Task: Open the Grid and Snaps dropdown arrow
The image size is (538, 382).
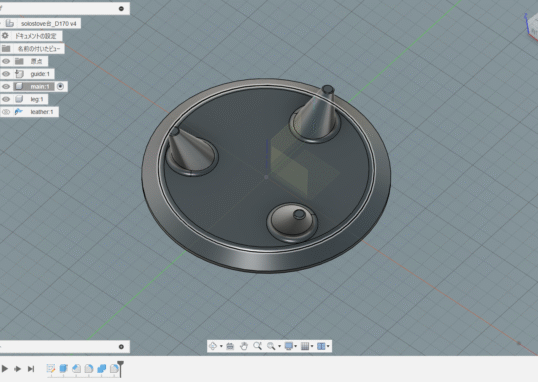Action: [312, 346]
